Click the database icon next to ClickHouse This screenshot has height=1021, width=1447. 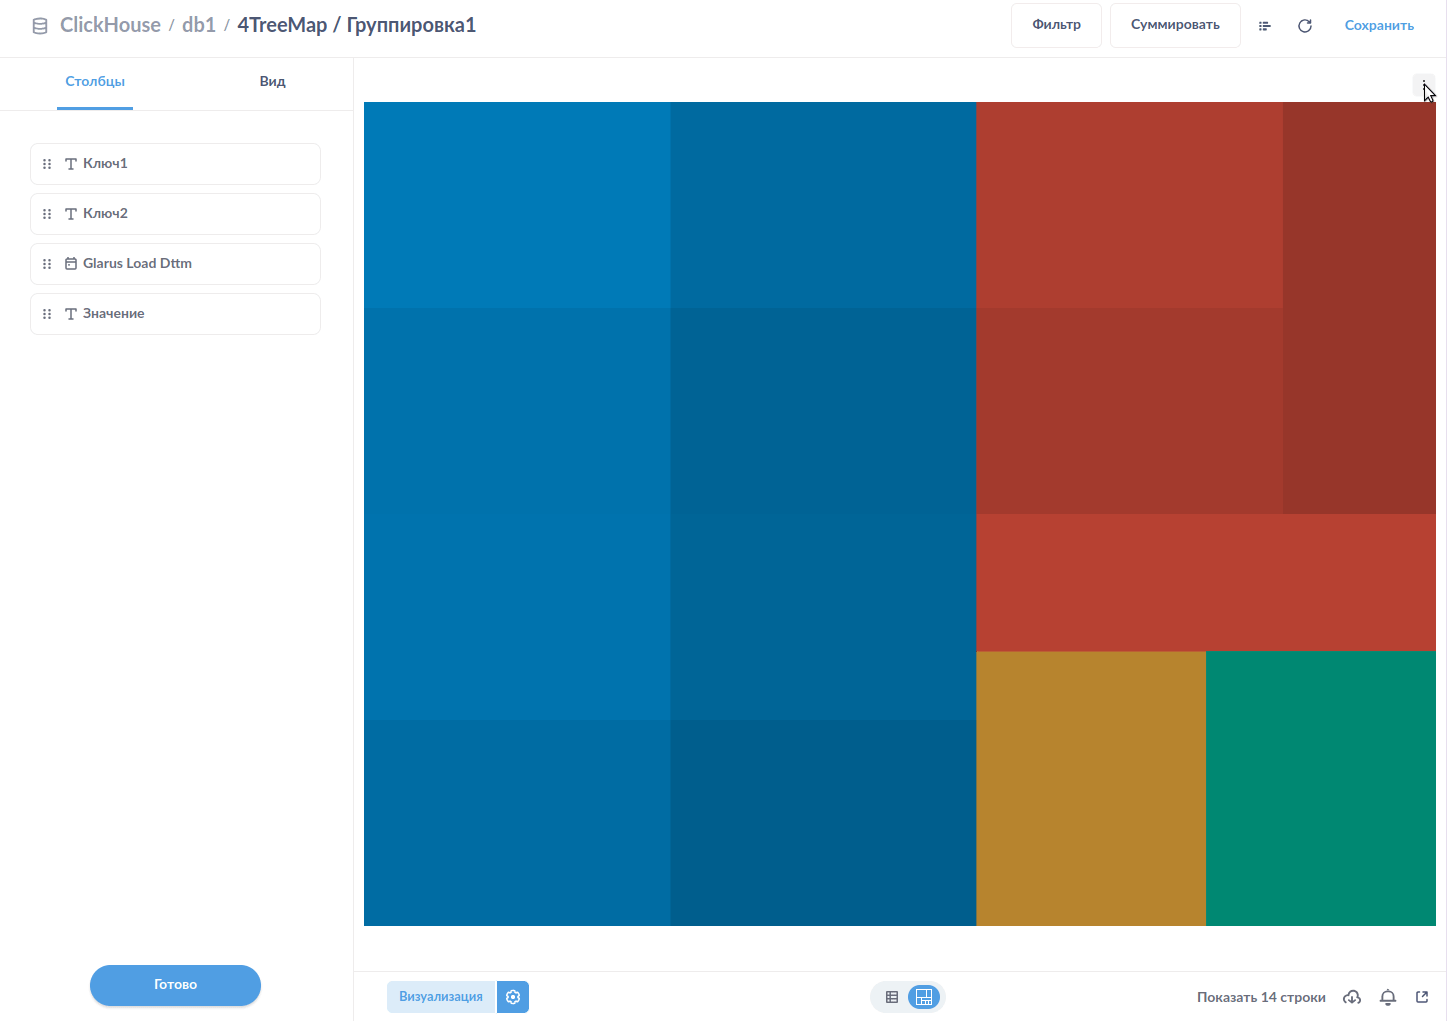(x=39, y=25)
